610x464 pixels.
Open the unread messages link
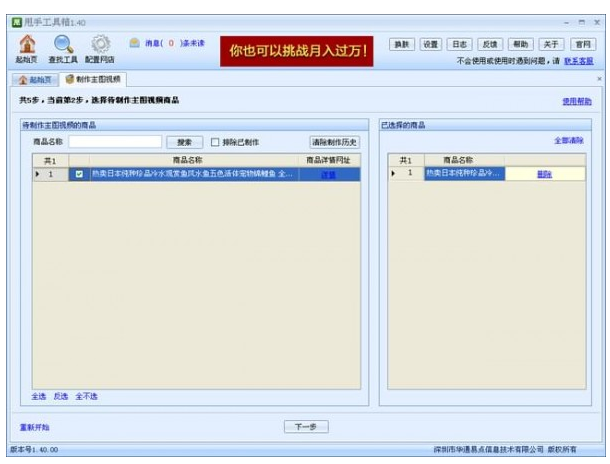(175, 43)
